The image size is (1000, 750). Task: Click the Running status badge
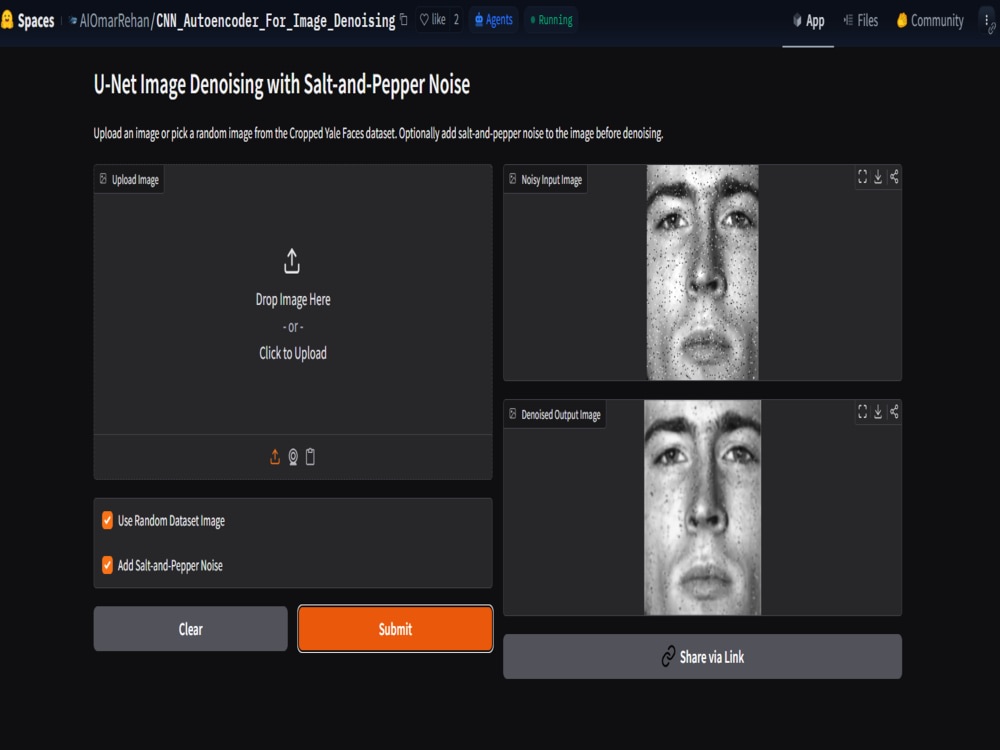[x=551, y=20]
